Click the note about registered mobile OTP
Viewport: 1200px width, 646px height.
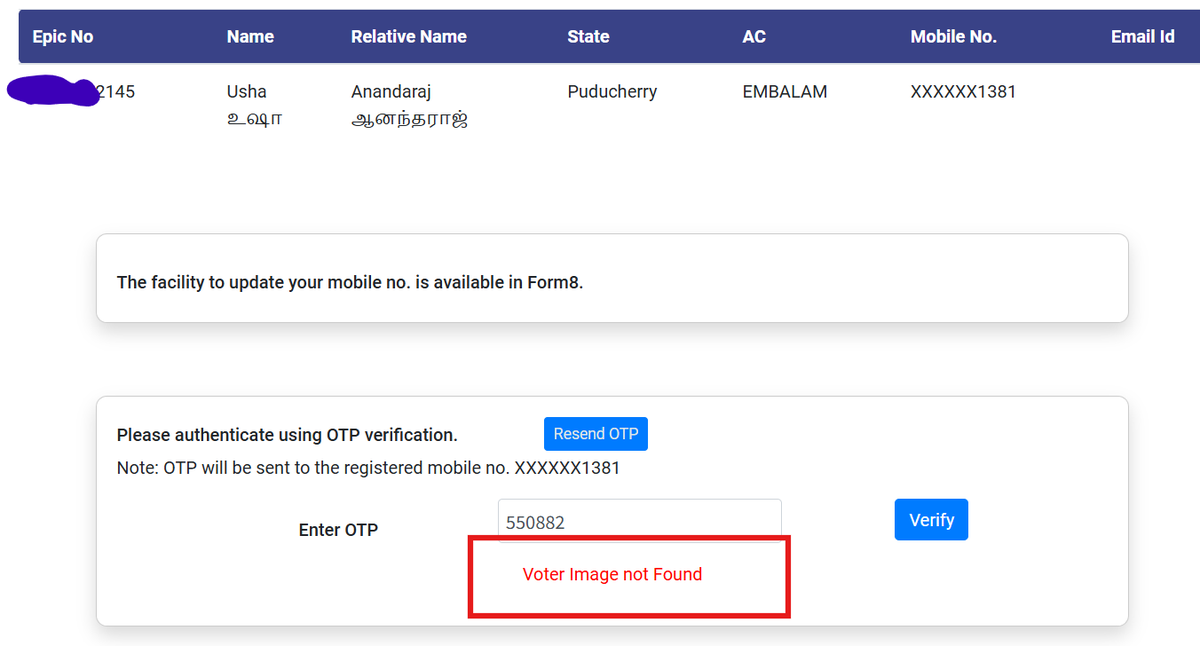coord(368,467)
